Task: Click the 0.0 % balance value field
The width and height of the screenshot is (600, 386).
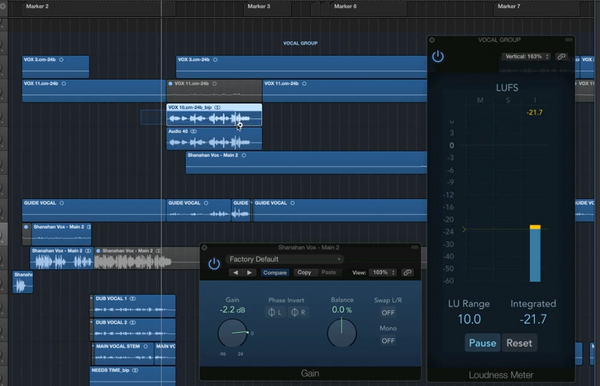Action: click(x=342, y=309)
